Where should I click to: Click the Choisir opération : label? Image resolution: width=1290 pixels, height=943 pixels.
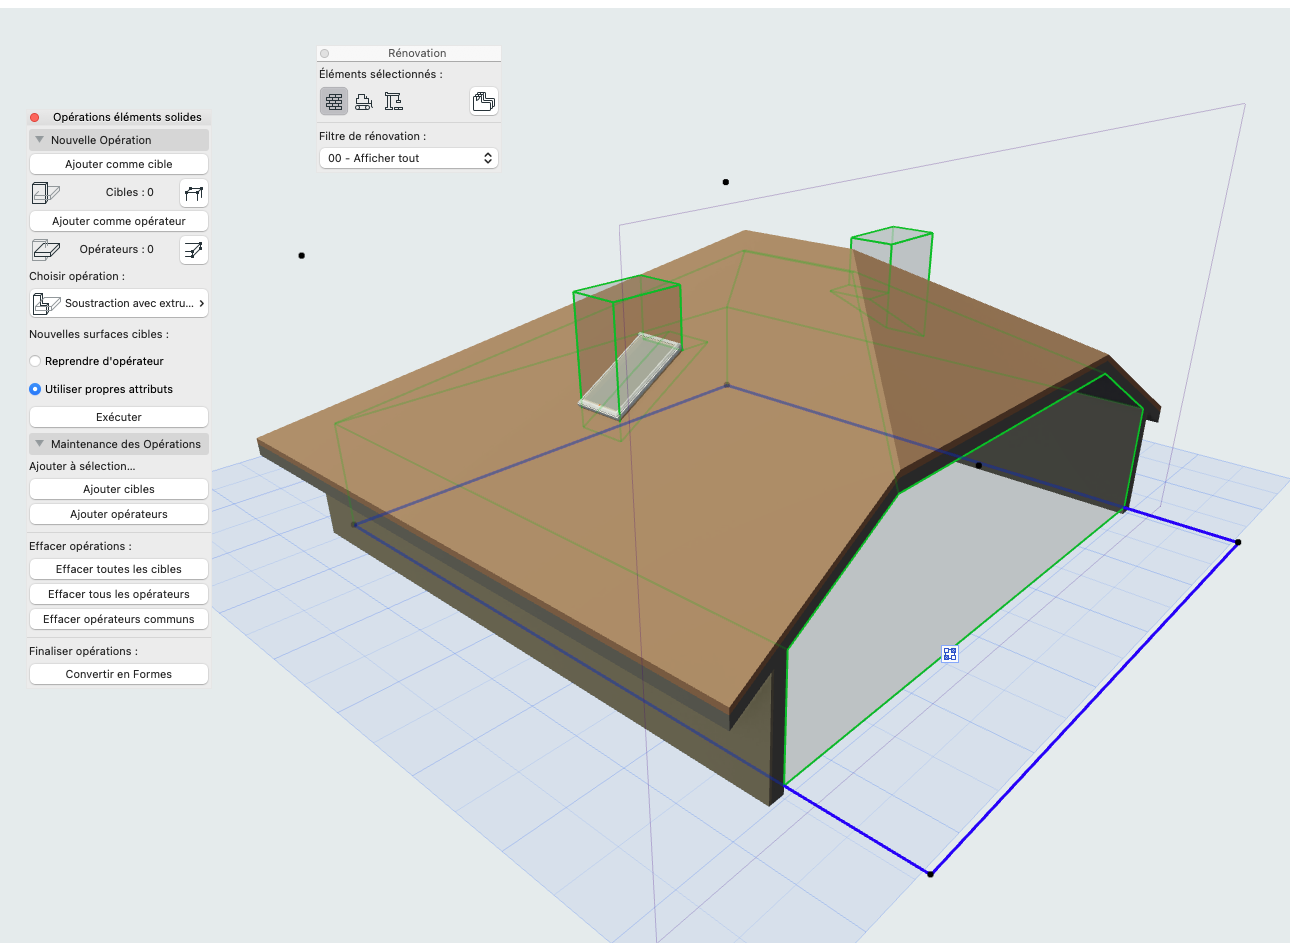click(x=77, y=276)
